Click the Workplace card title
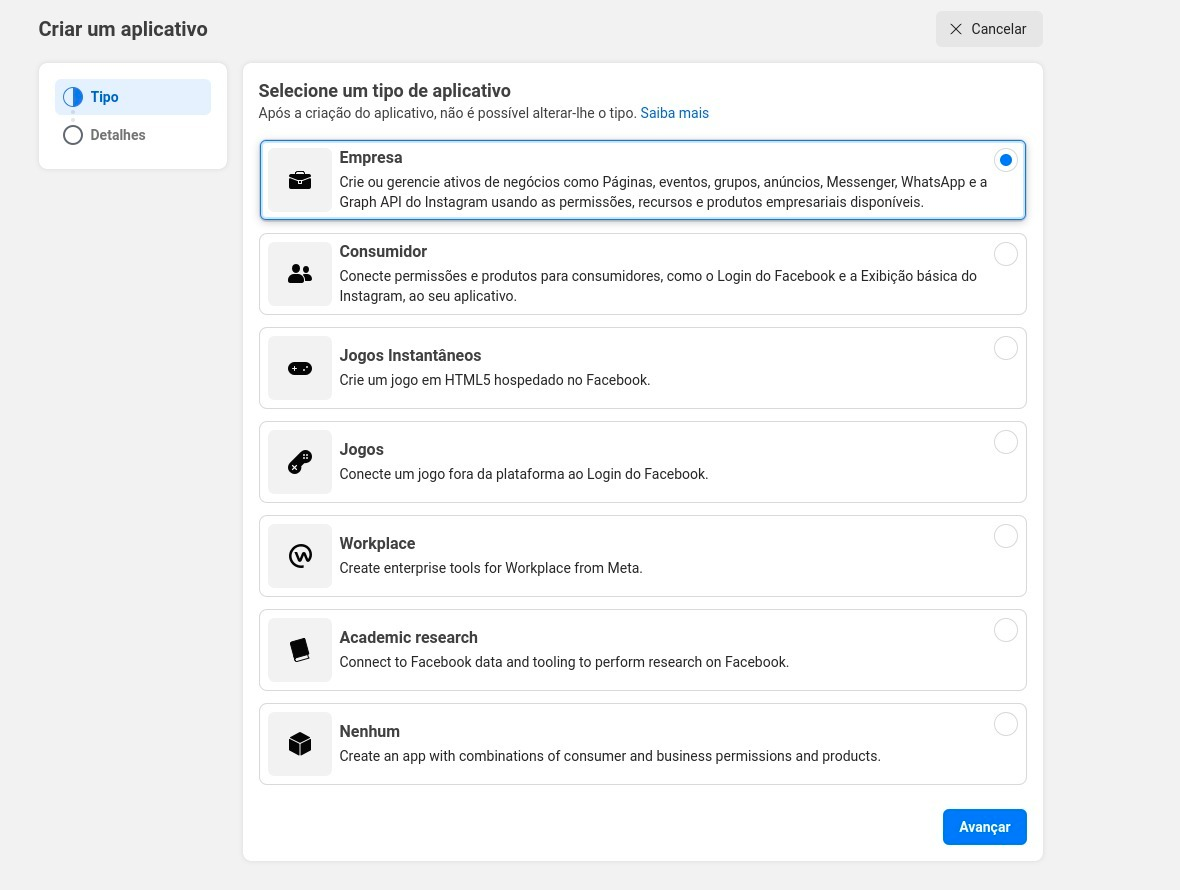1180x890 pixels. pos(377,543)
